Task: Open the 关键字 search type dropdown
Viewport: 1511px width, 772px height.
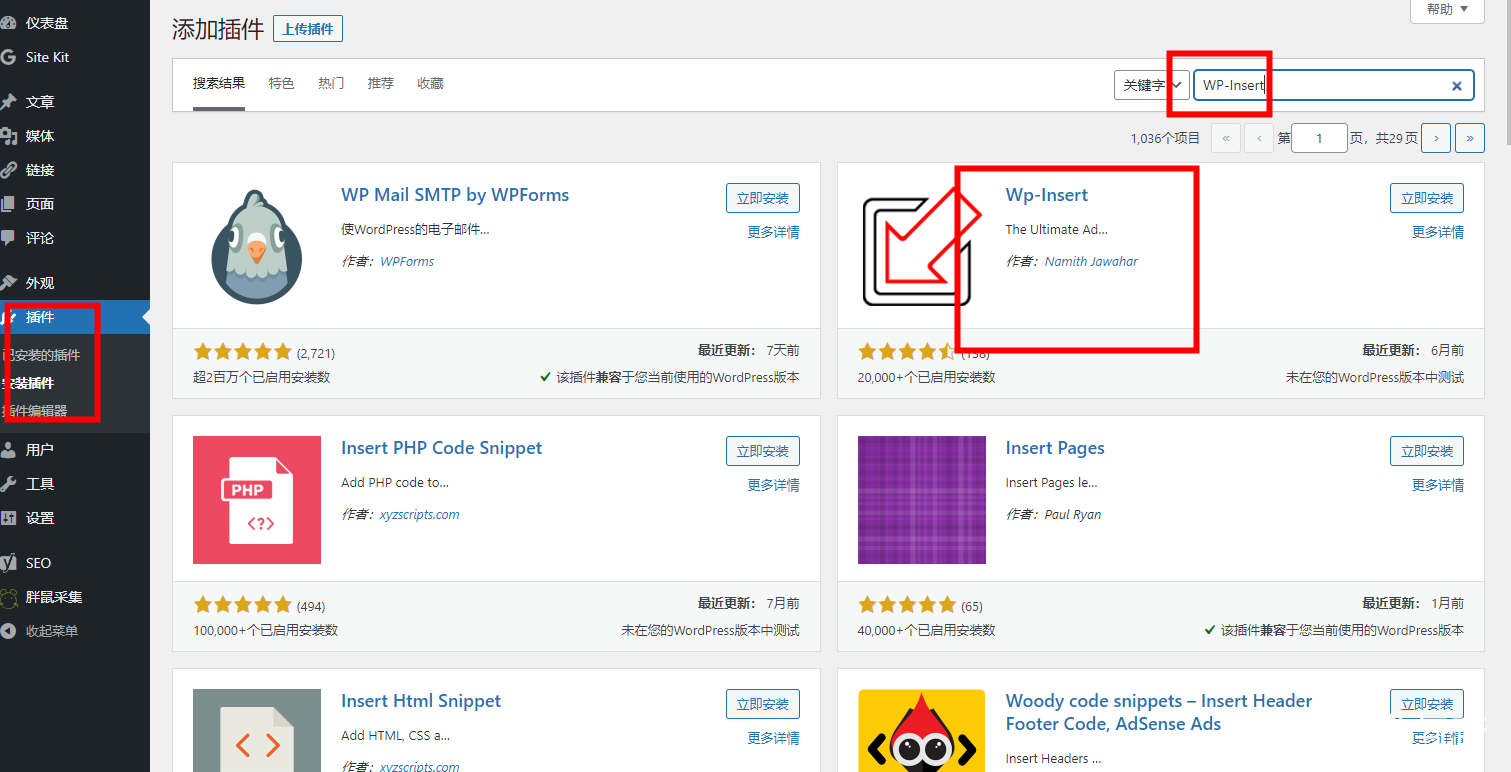Action: pos(1151,85)
